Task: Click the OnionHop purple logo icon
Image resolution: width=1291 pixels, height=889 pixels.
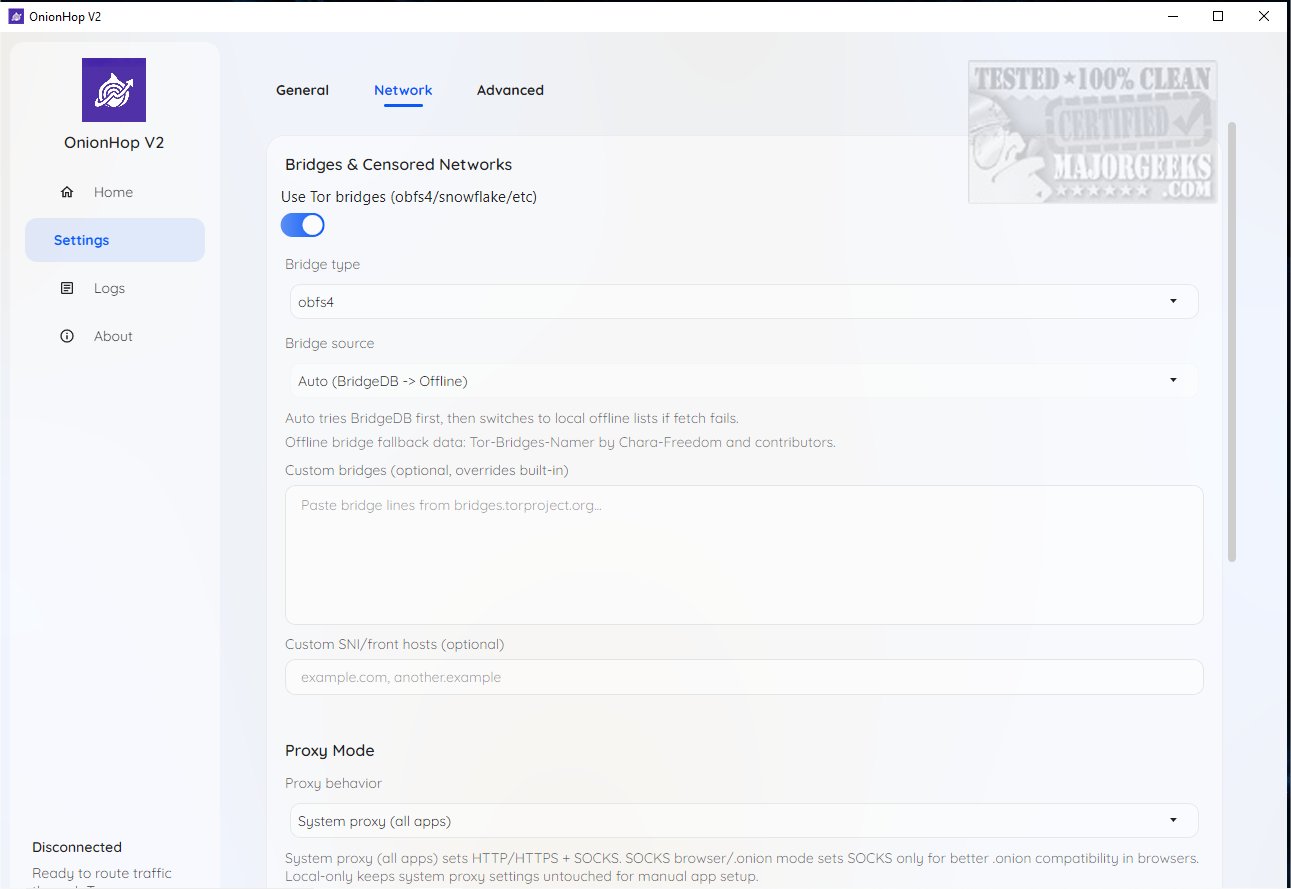Action: pyautogui.click(x=114, y=90)
